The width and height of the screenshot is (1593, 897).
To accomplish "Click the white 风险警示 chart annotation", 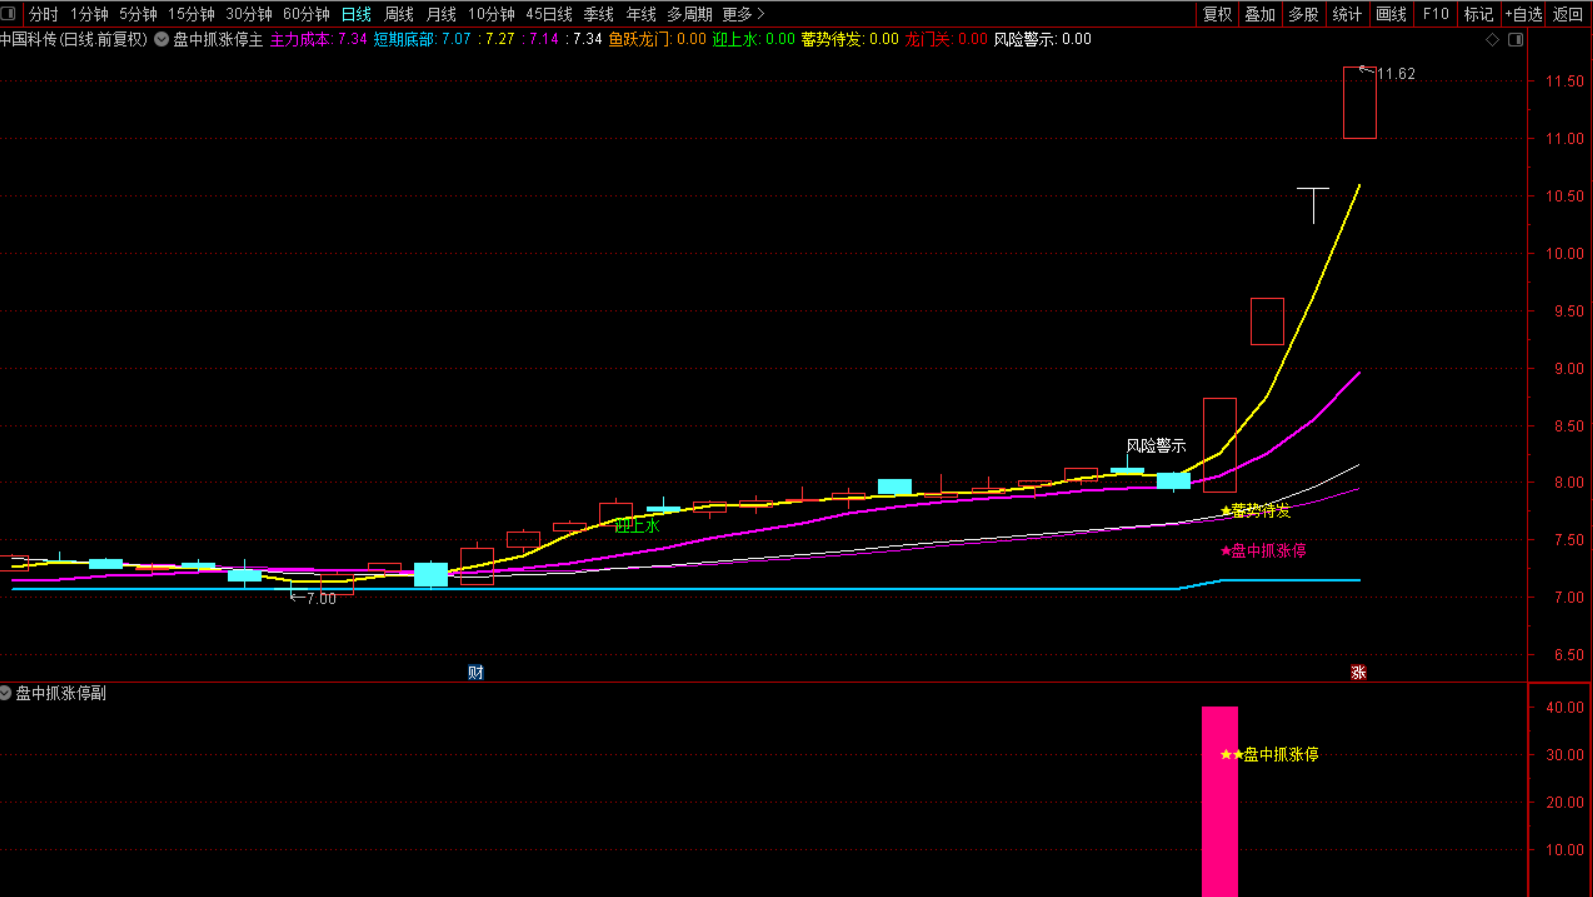I will pos(1156,446).
